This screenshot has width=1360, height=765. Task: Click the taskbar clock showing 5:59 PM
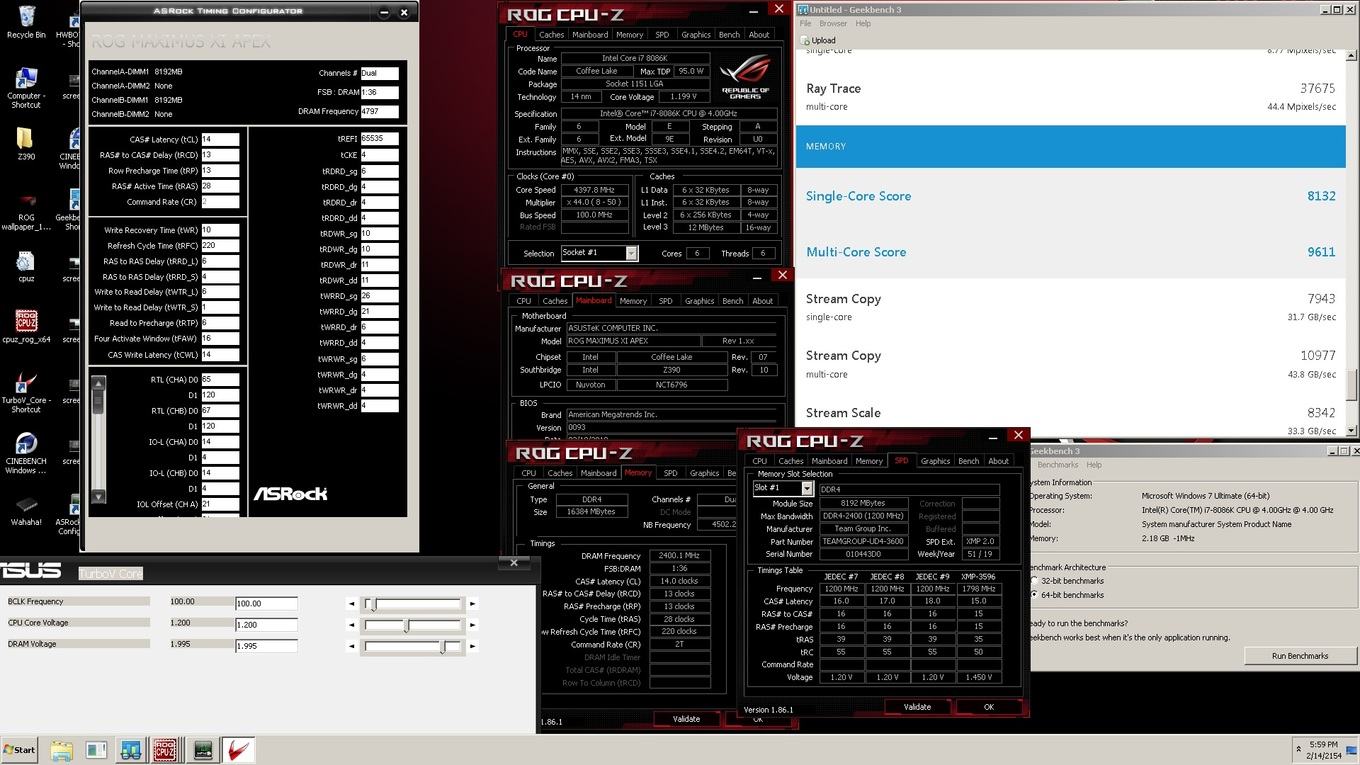click(1325, 750)
